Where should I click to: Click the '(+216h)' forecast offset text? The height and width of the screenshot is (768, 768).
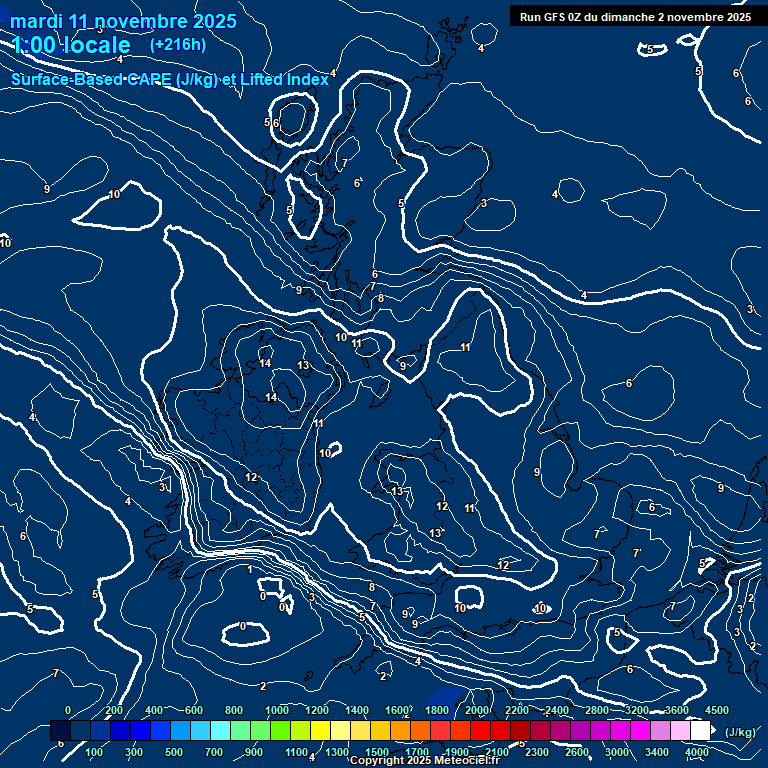coord(178,45)
